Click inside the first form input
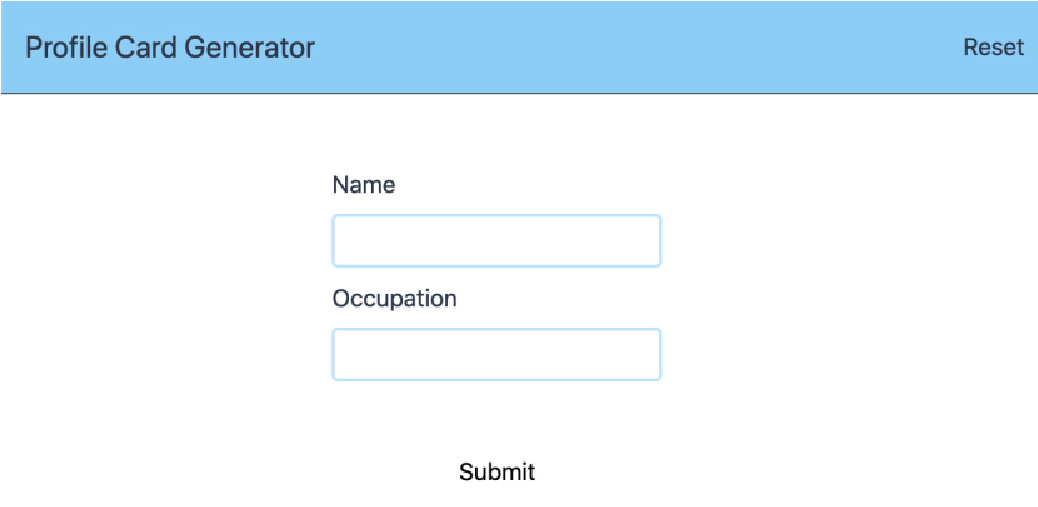Viewport: 1038px width, 507px height. pyautogui.click(x=496, y=241)
